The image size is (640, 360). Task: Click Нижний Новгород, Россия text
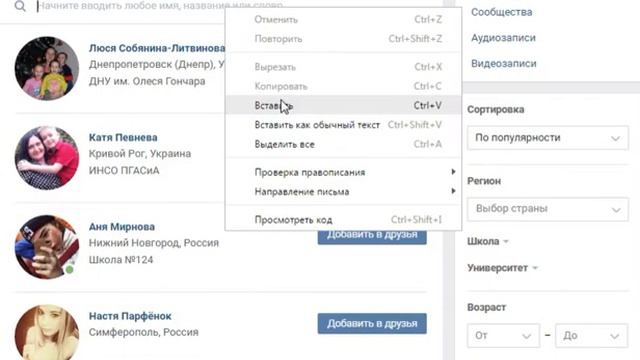[x=154, y=243]
